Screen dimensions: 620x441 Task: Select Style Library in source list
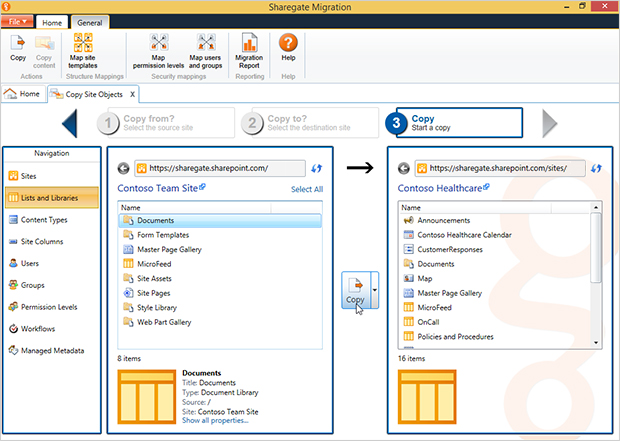(220, 308)
